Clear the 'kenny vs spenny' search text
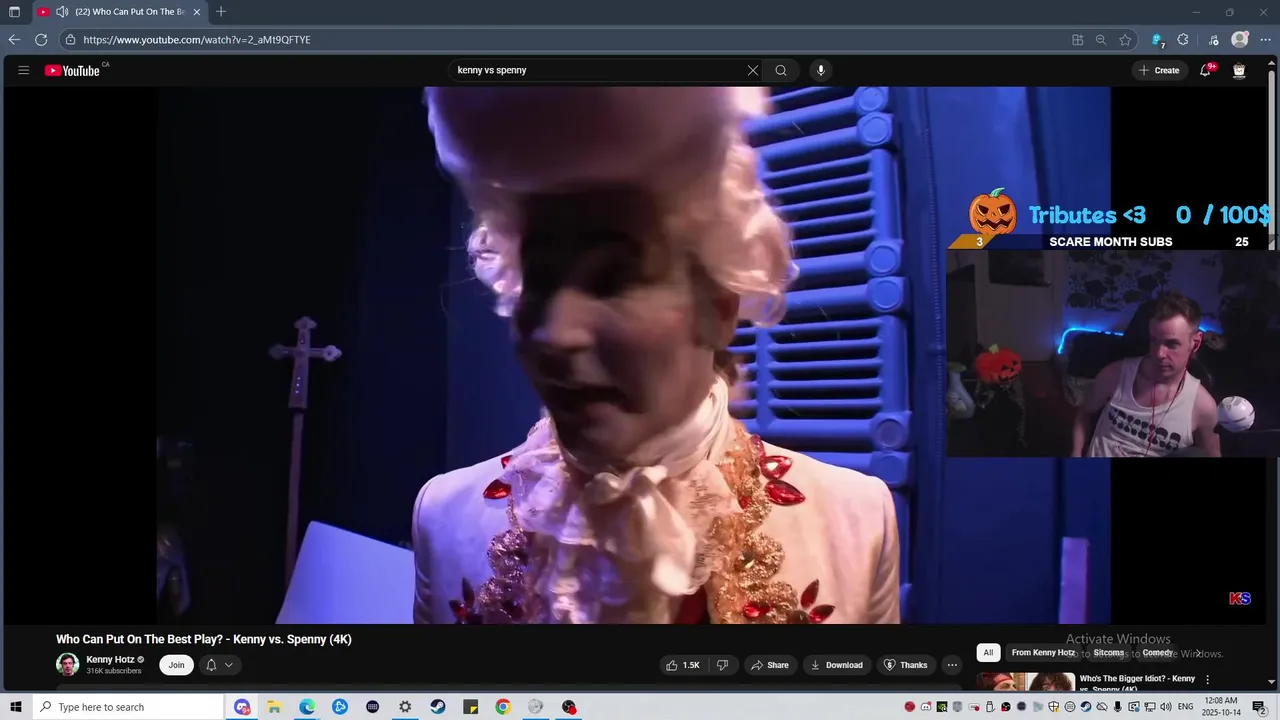Image resolution: width=1280 pixels, height=720 pixels. click(753, 70)
